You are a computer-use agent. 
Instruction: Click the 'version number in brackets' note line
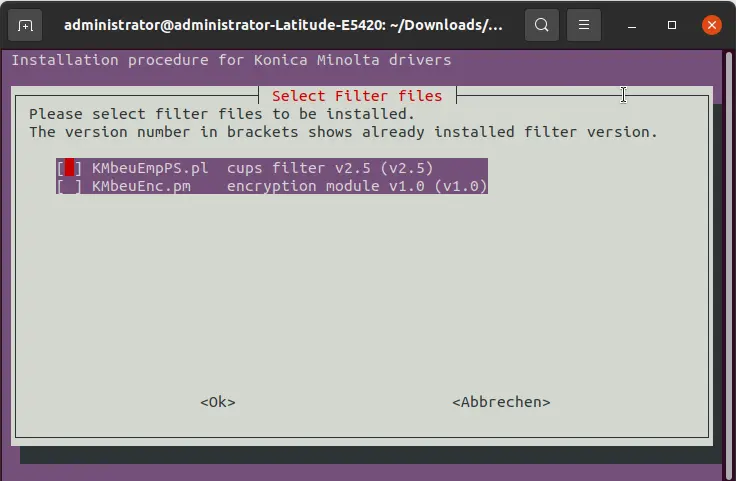(343, 132)
